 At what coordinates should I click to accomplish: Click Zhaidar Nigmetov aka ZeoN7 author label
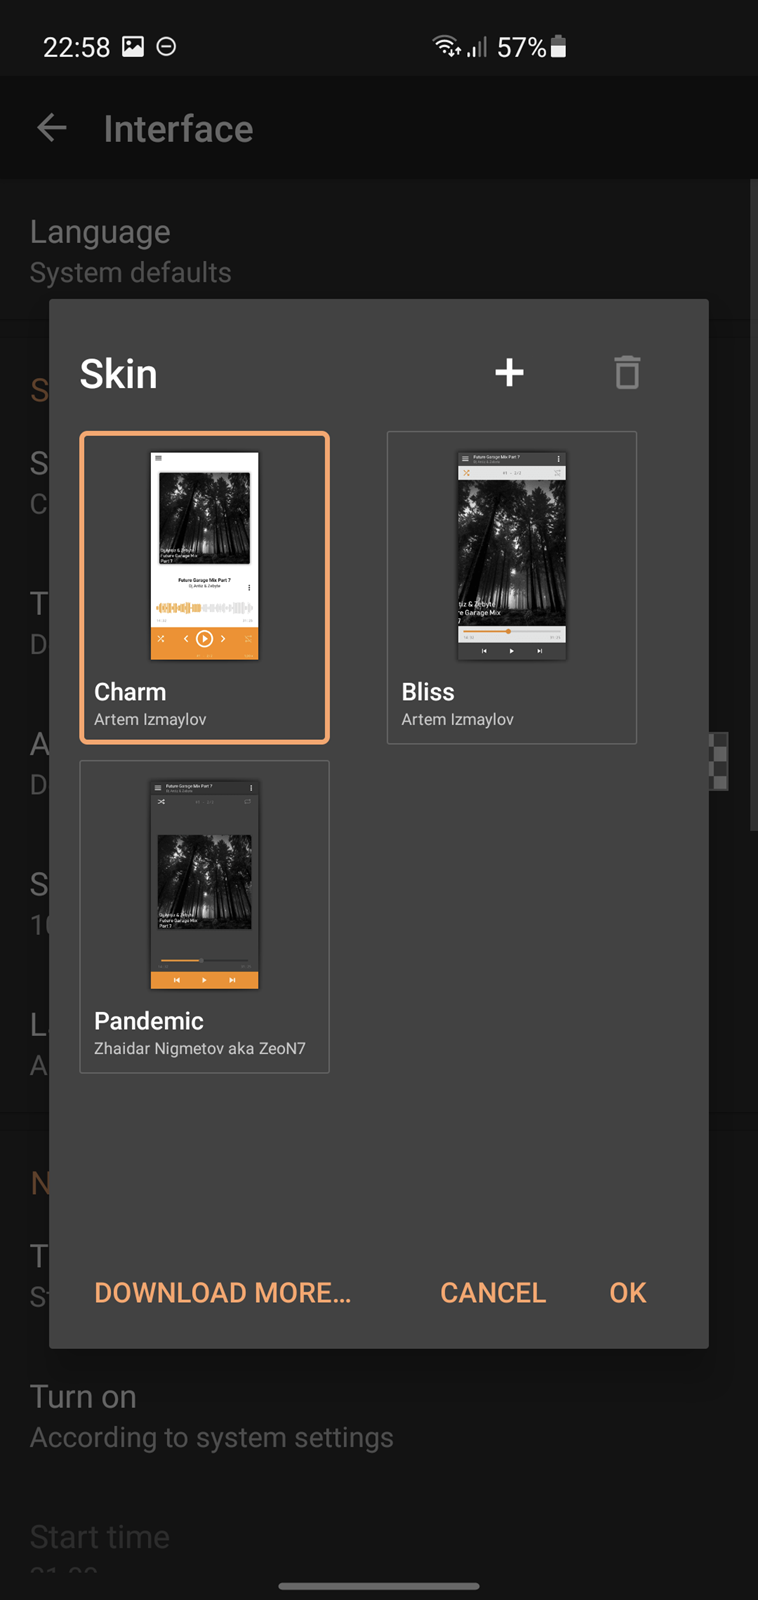[200, 1049]
